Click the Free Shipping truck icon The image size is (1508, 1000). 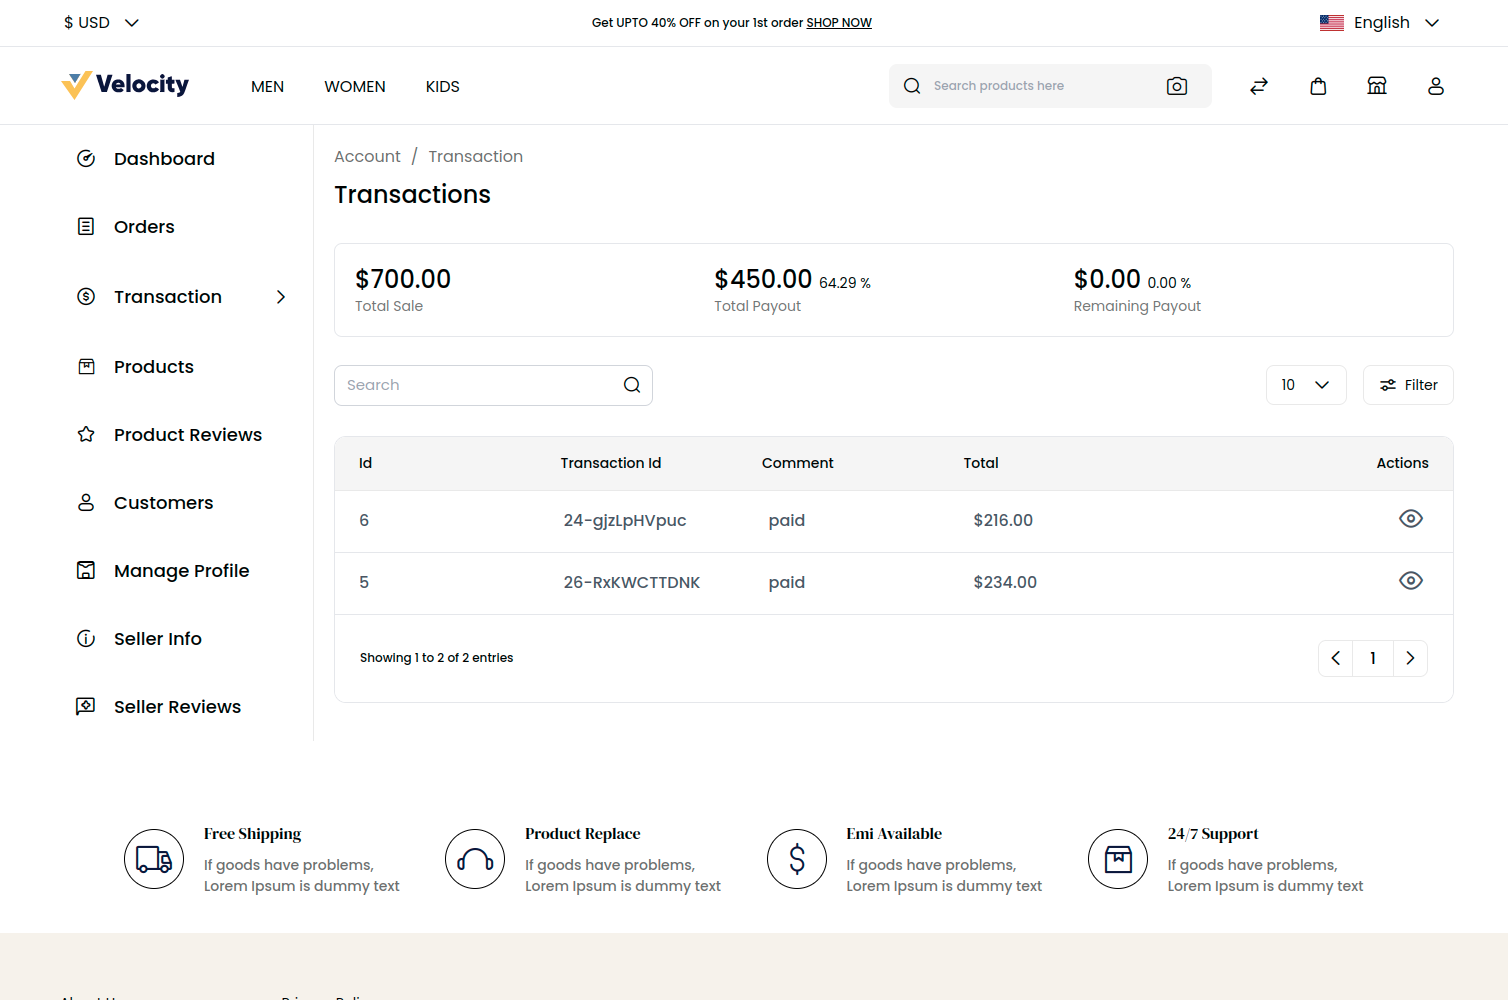click(154, 859)
